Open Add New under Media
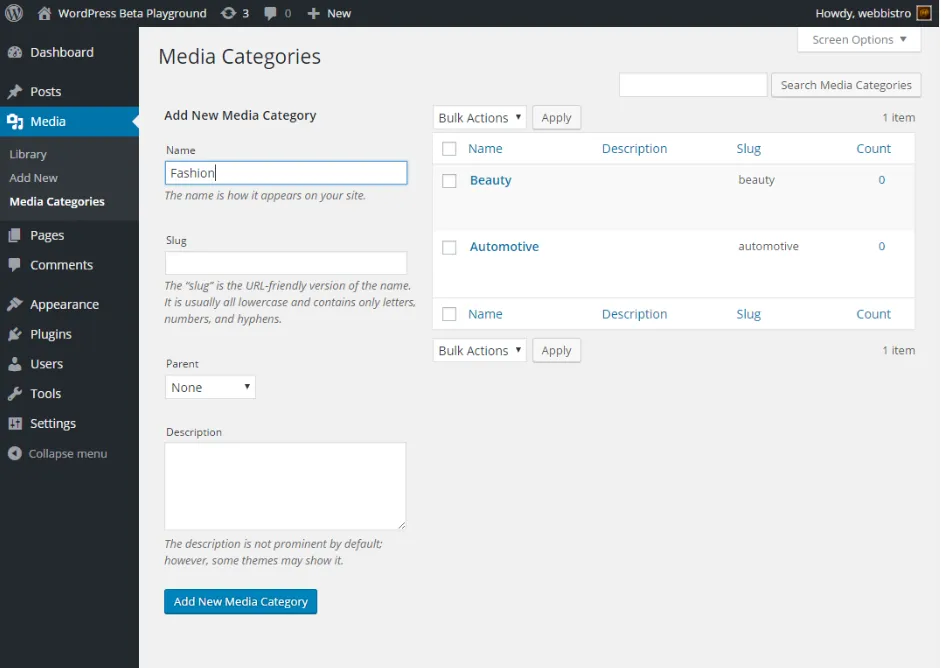 [x=33, y=178]
